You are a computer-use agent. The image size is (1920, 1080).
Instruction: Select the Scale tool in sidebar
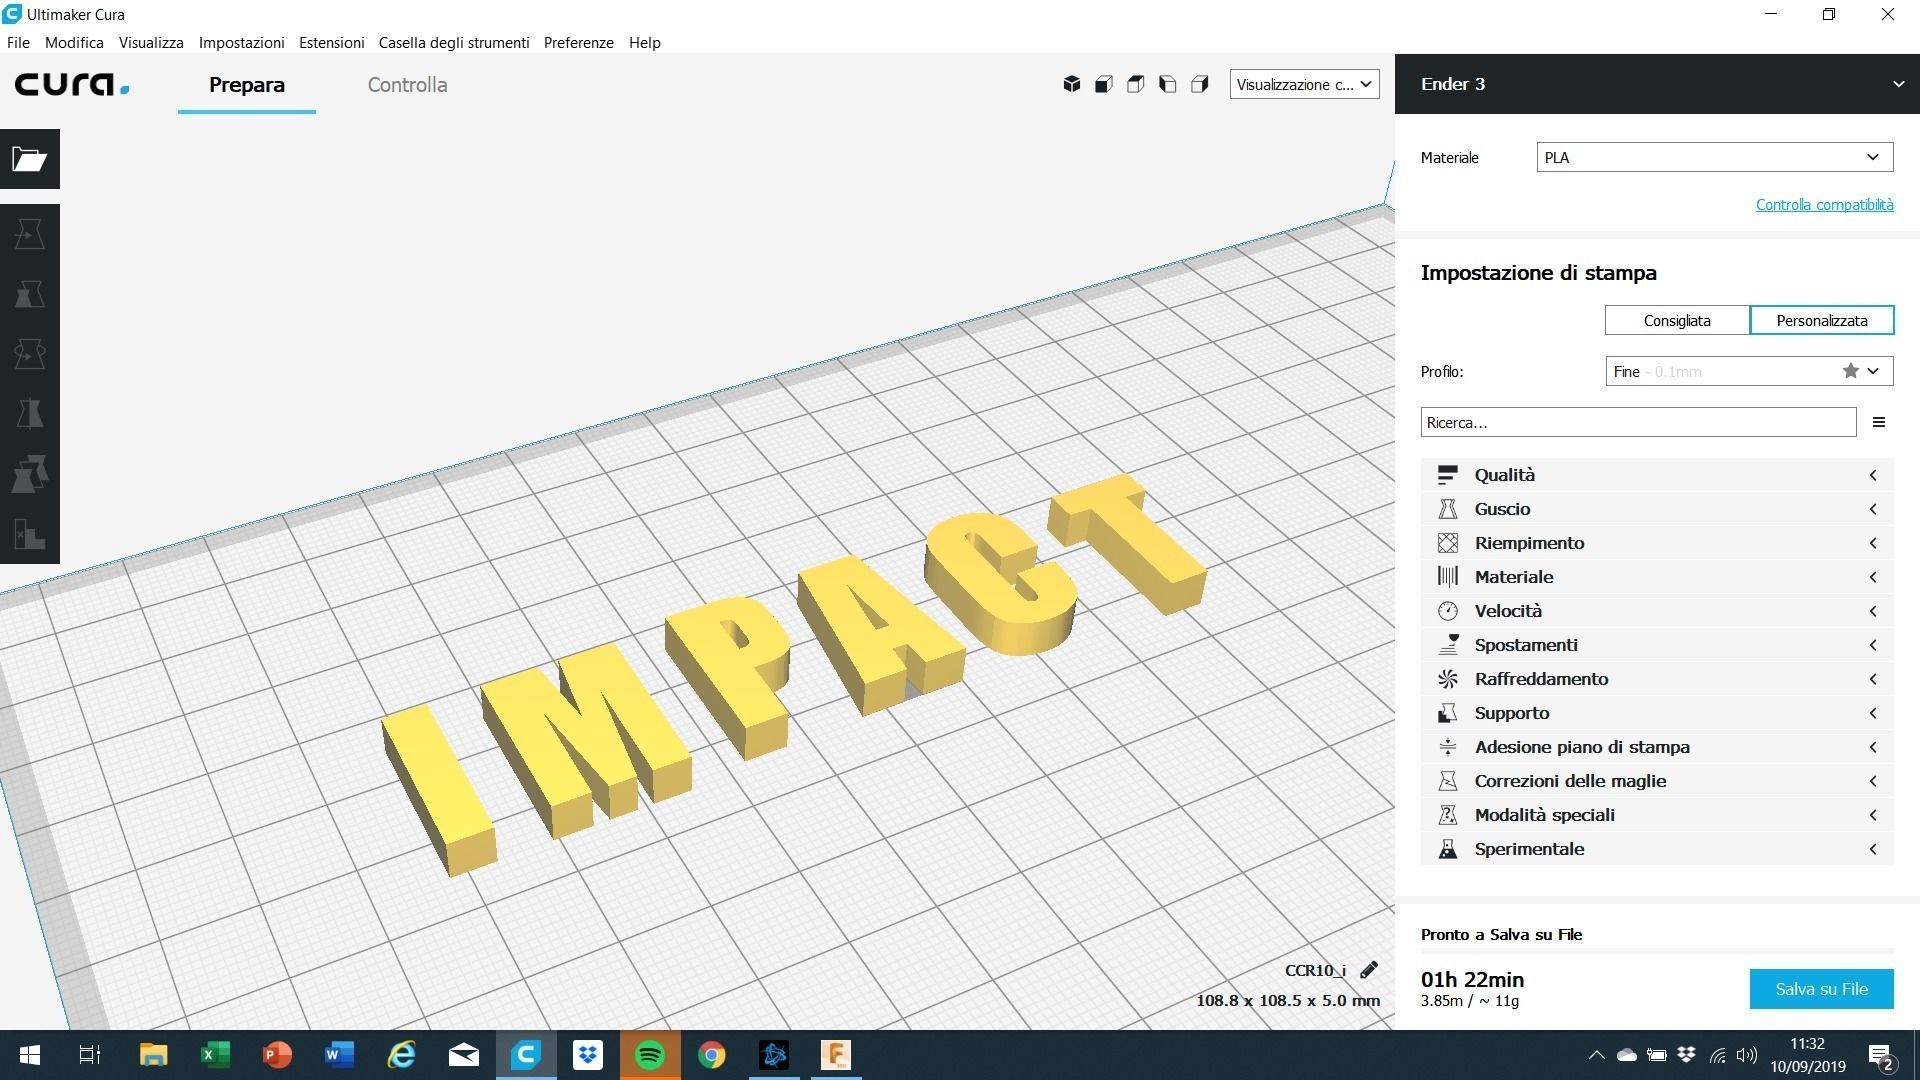click(30, 294)
